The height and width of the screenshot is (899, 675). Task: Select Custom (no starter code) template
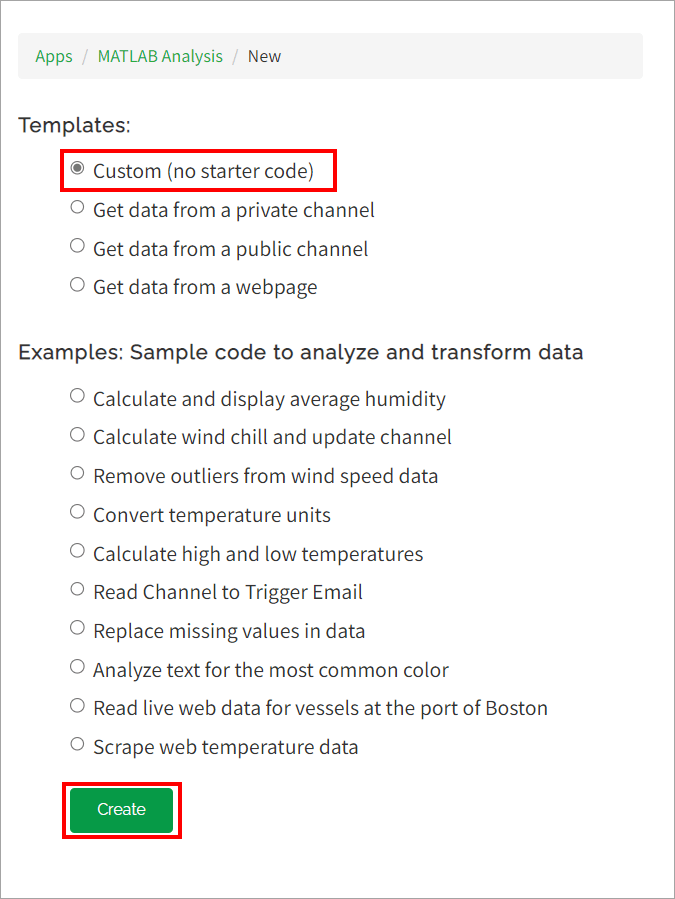point(78,170)
